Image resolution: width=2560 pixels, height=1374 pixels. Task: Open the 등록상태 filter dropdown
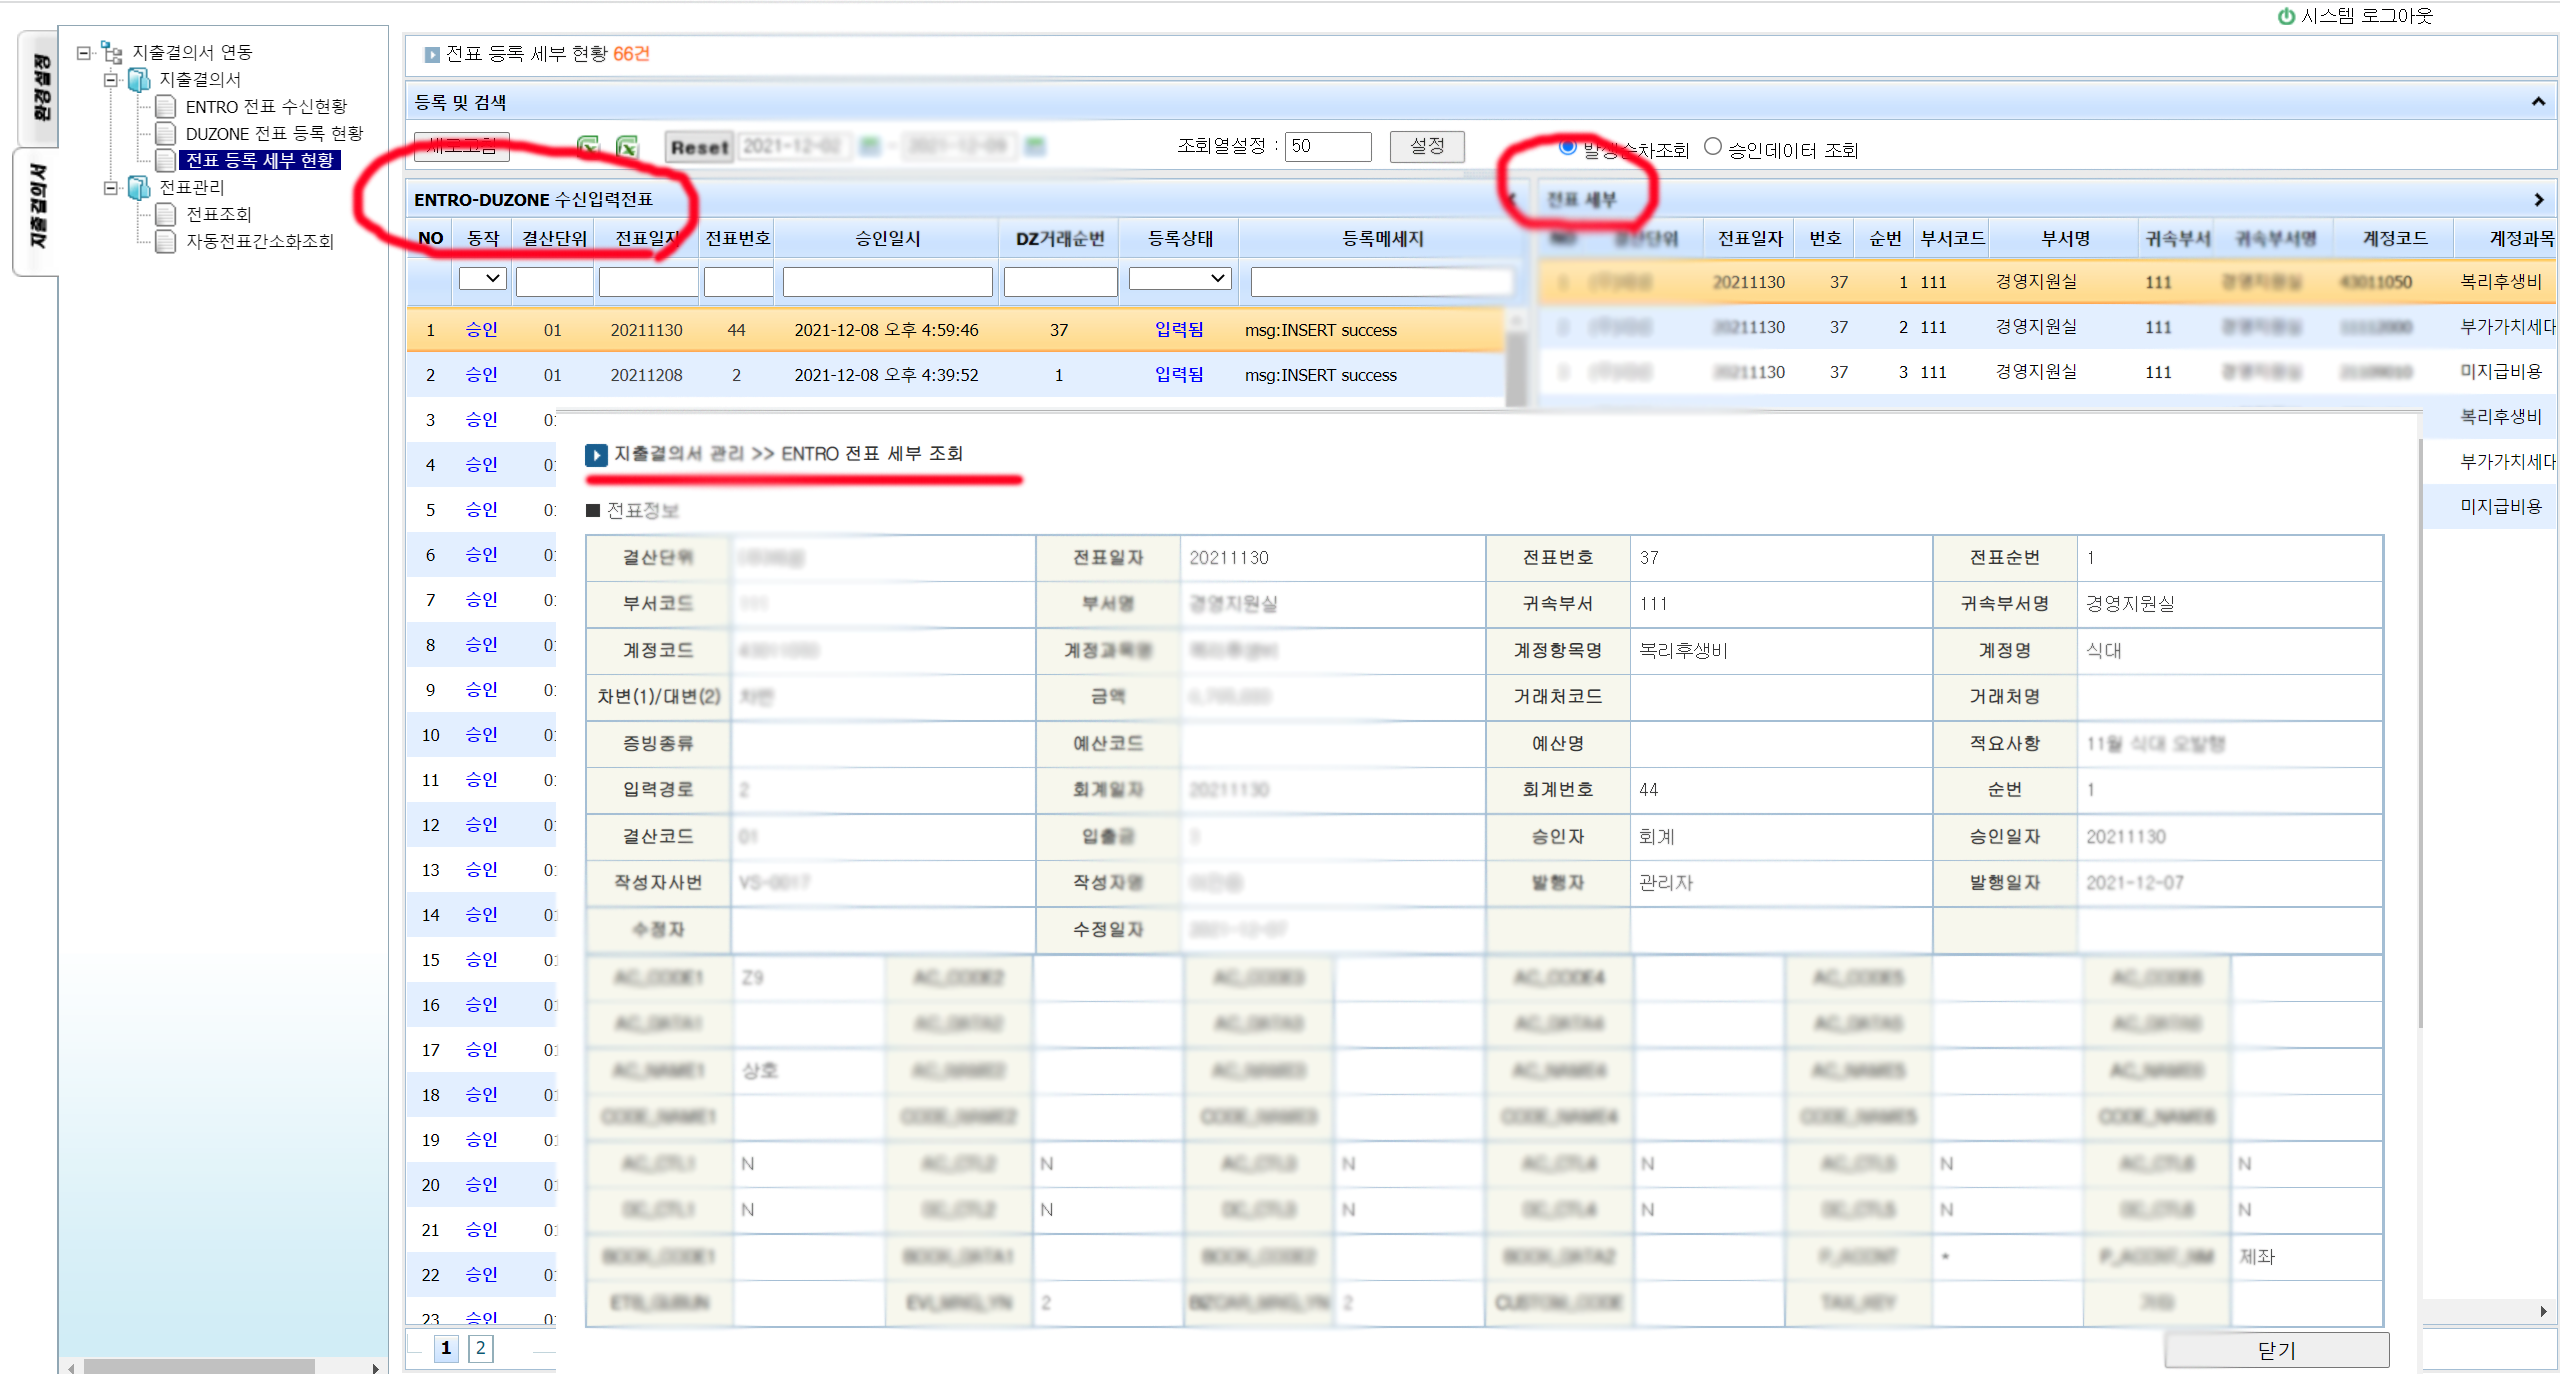(1180, 279)
